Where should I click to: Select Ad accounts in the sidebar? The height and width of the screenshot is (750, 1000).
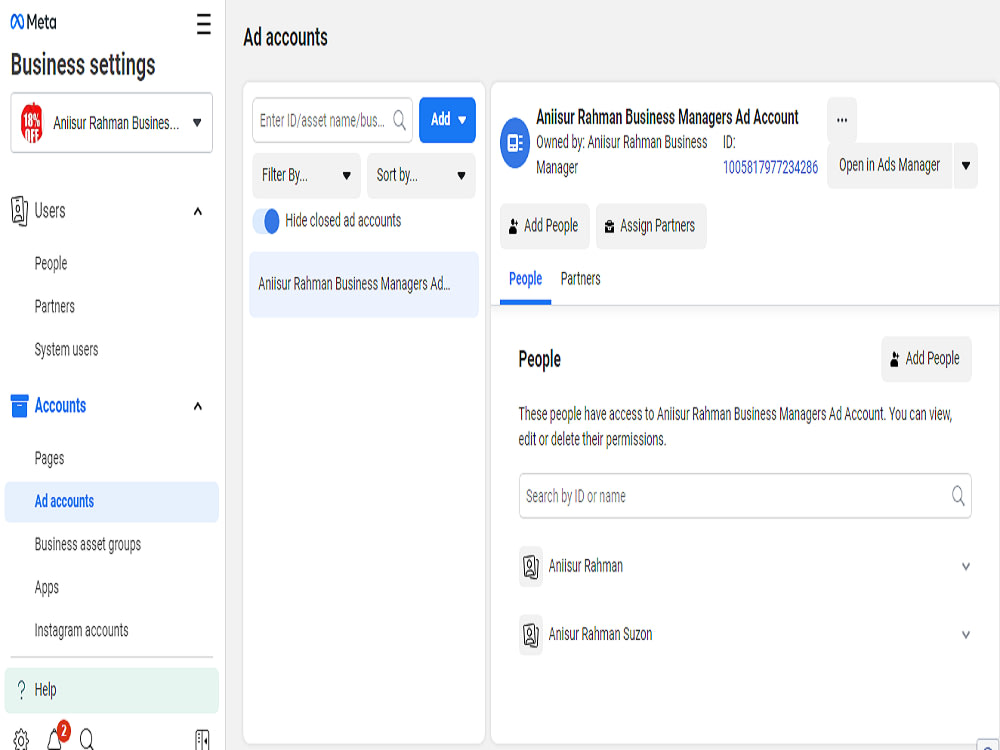click(112, 502)
